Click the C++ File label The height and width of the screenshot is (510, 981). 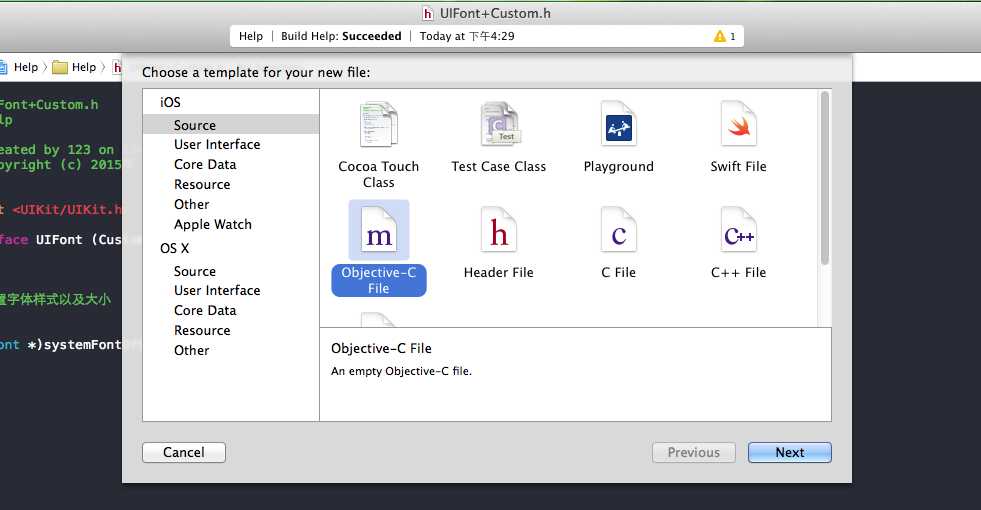pos(738,272)
